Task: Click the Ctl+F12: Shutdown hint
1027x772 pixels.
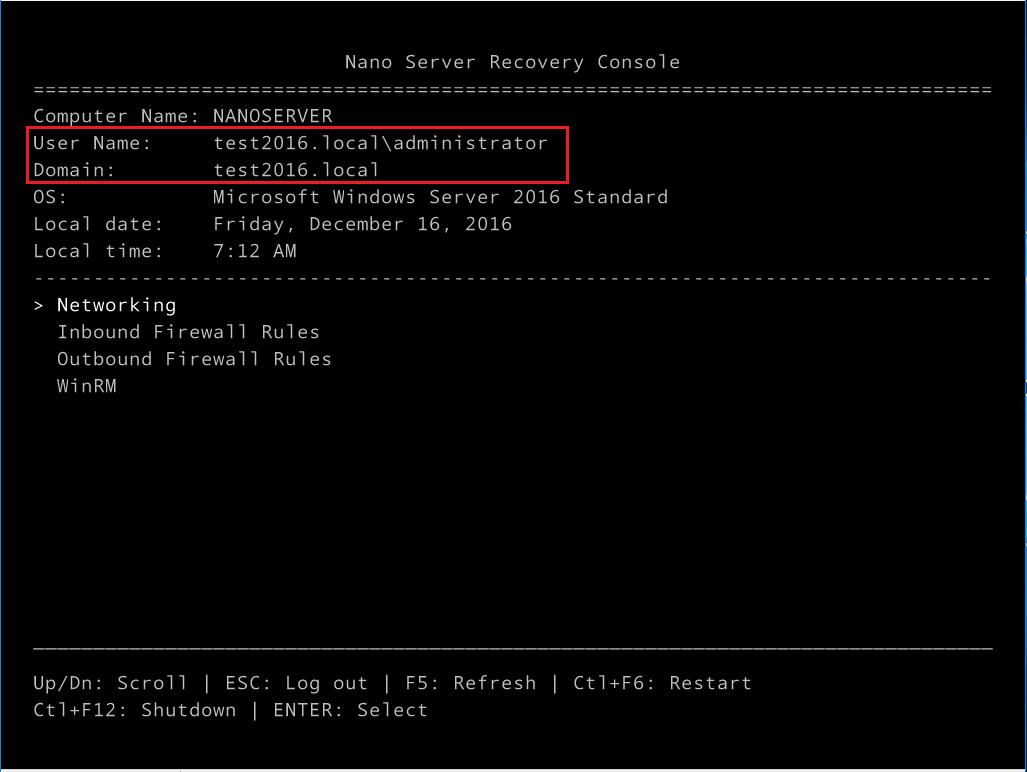Action: tap(135, 710)
